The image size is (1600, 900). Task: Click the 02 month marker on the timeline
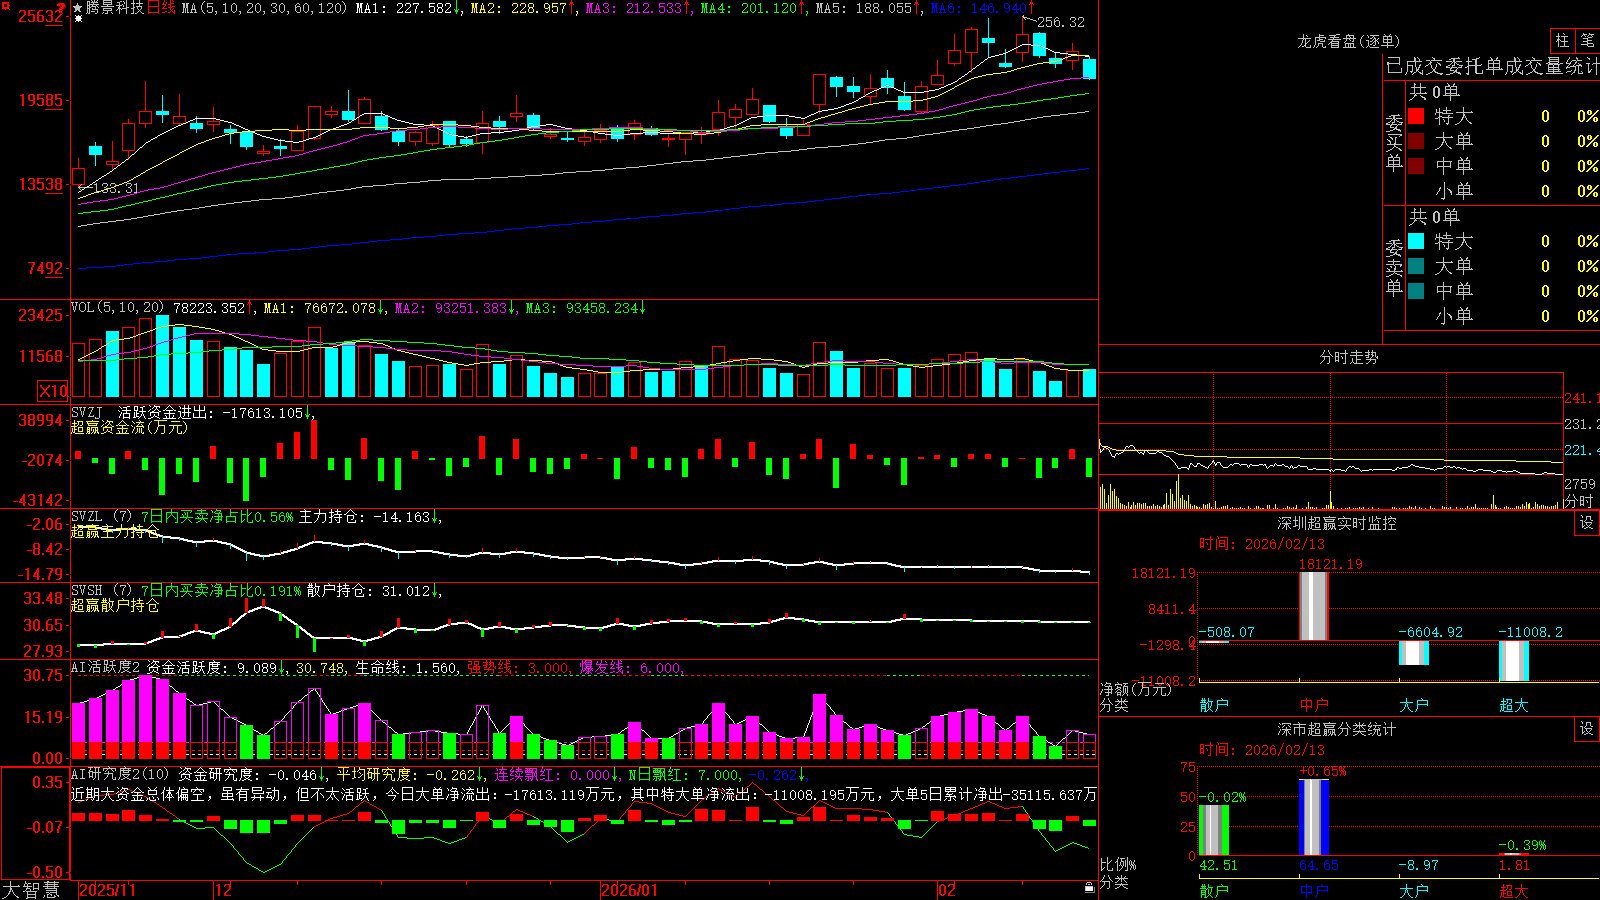click(x=947, y=890)
